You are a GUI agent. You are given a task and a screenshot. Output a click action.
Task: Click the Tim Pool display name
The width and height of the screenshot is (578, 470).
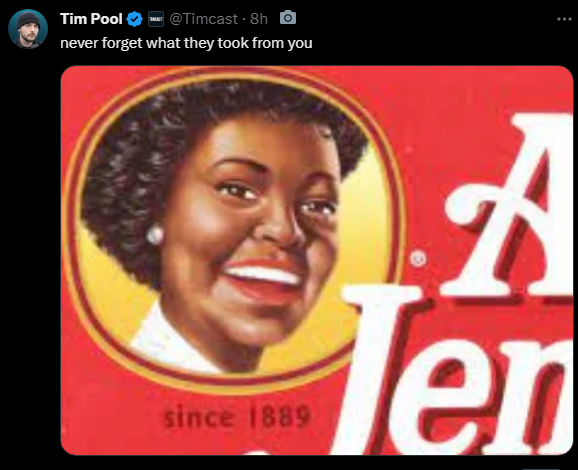coord(91,19)
